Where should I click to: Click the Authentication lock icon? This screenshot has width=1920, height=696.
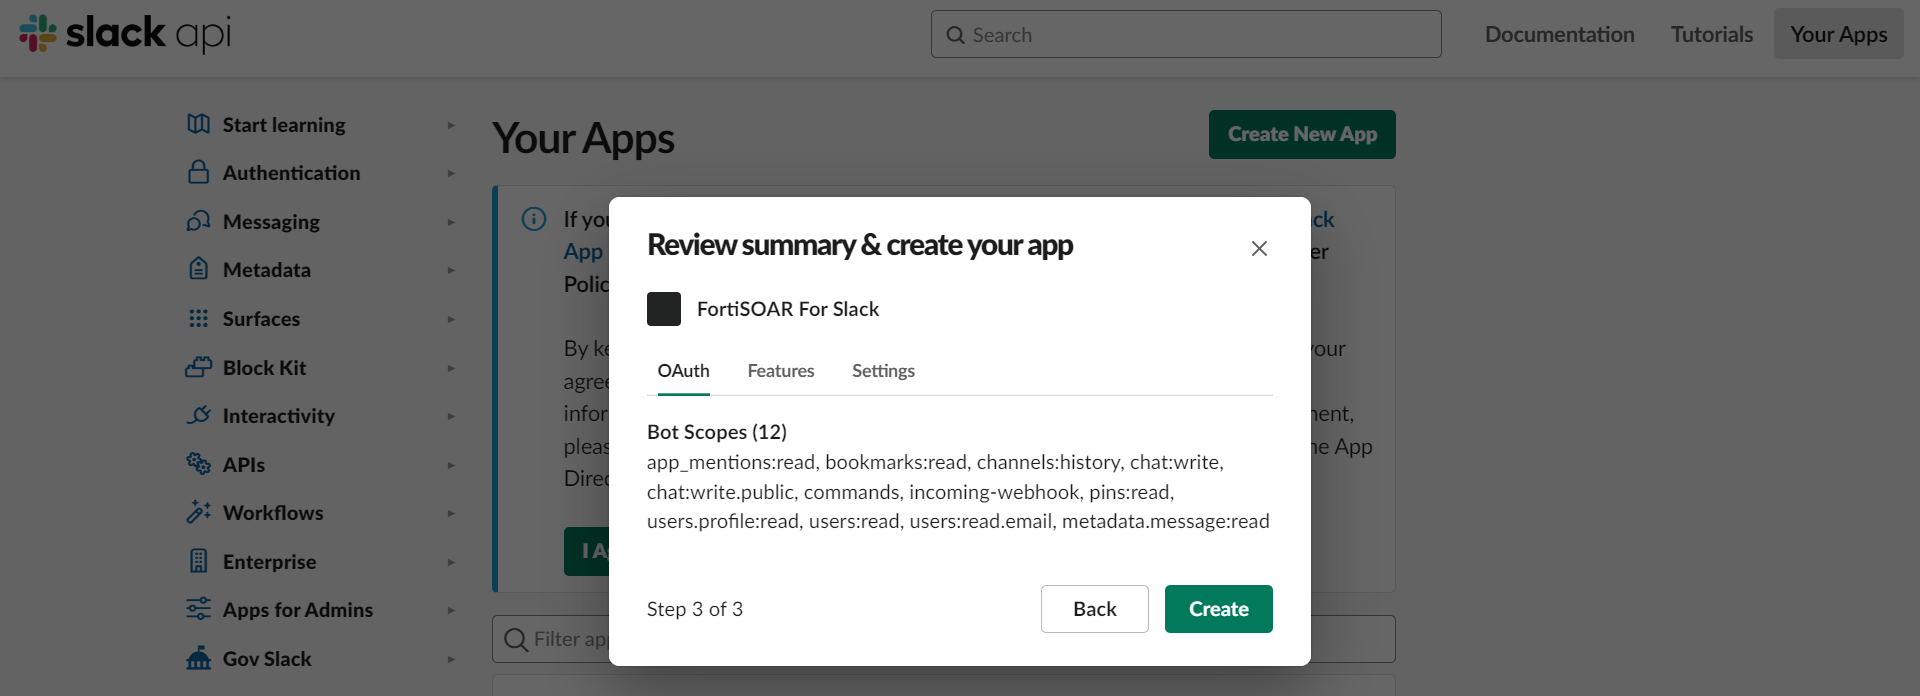[x=198, y=172]
